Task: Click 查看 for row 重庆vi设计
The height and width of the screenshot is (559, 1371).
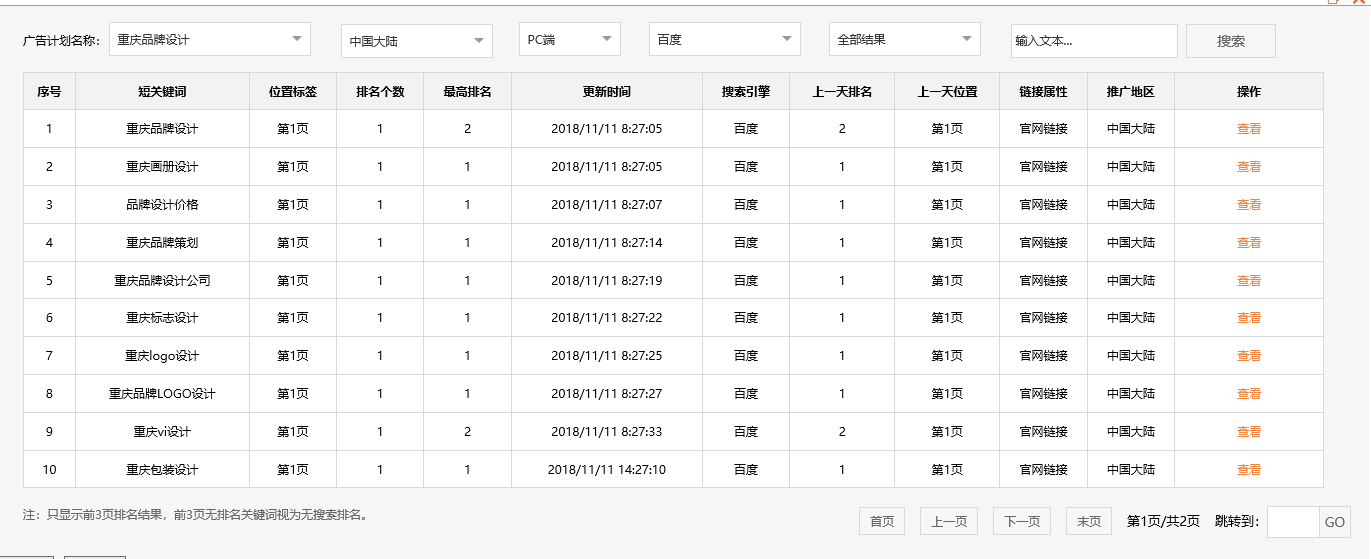Action: [1249, 432]
